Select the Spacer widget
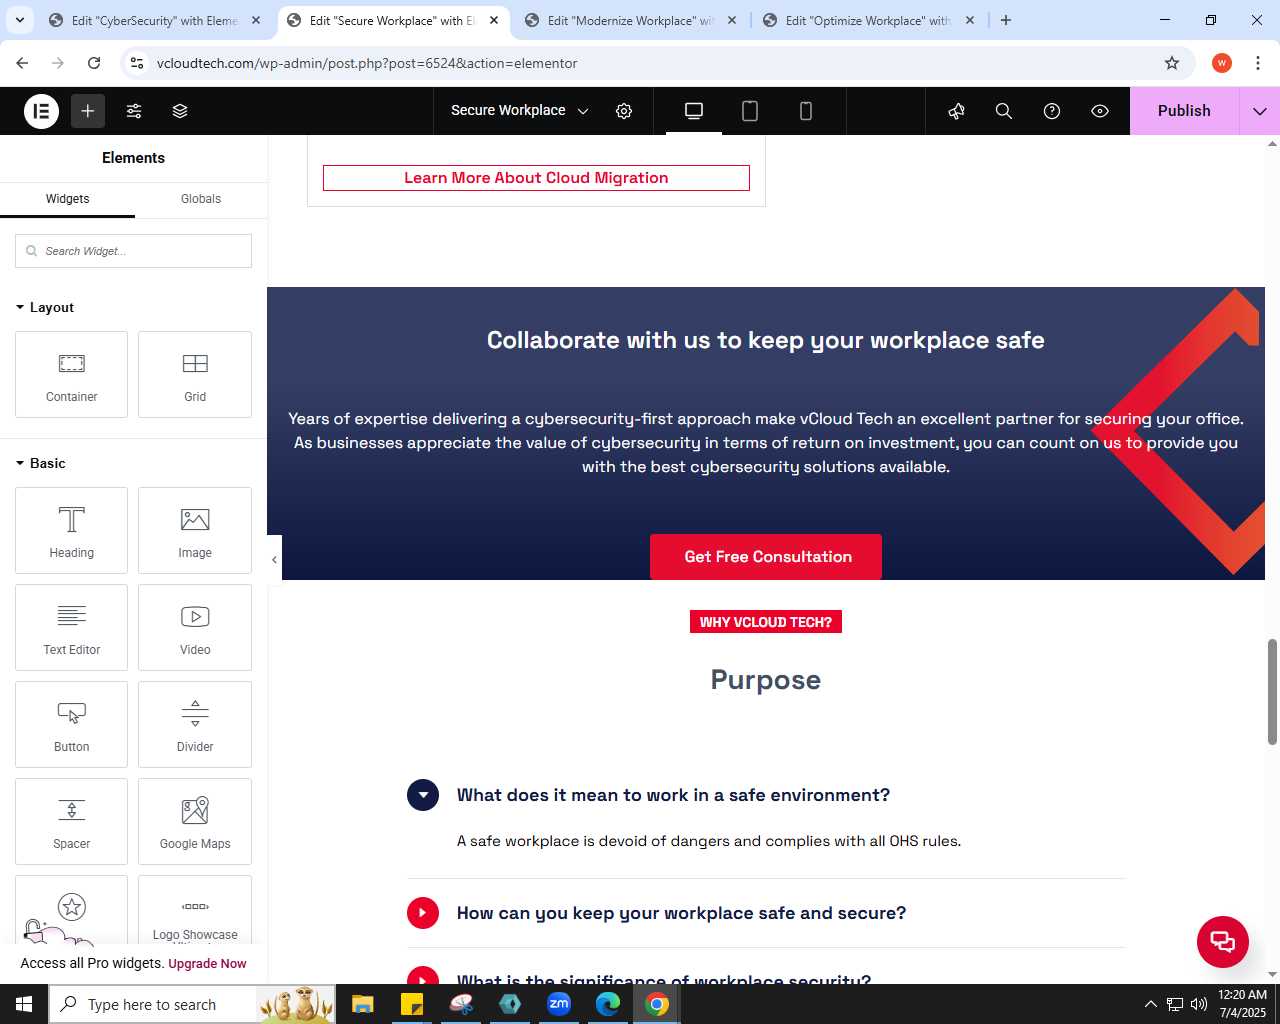Viewport: 1280px width, 1024px height. pyautogui.click(x=72, y=821)
